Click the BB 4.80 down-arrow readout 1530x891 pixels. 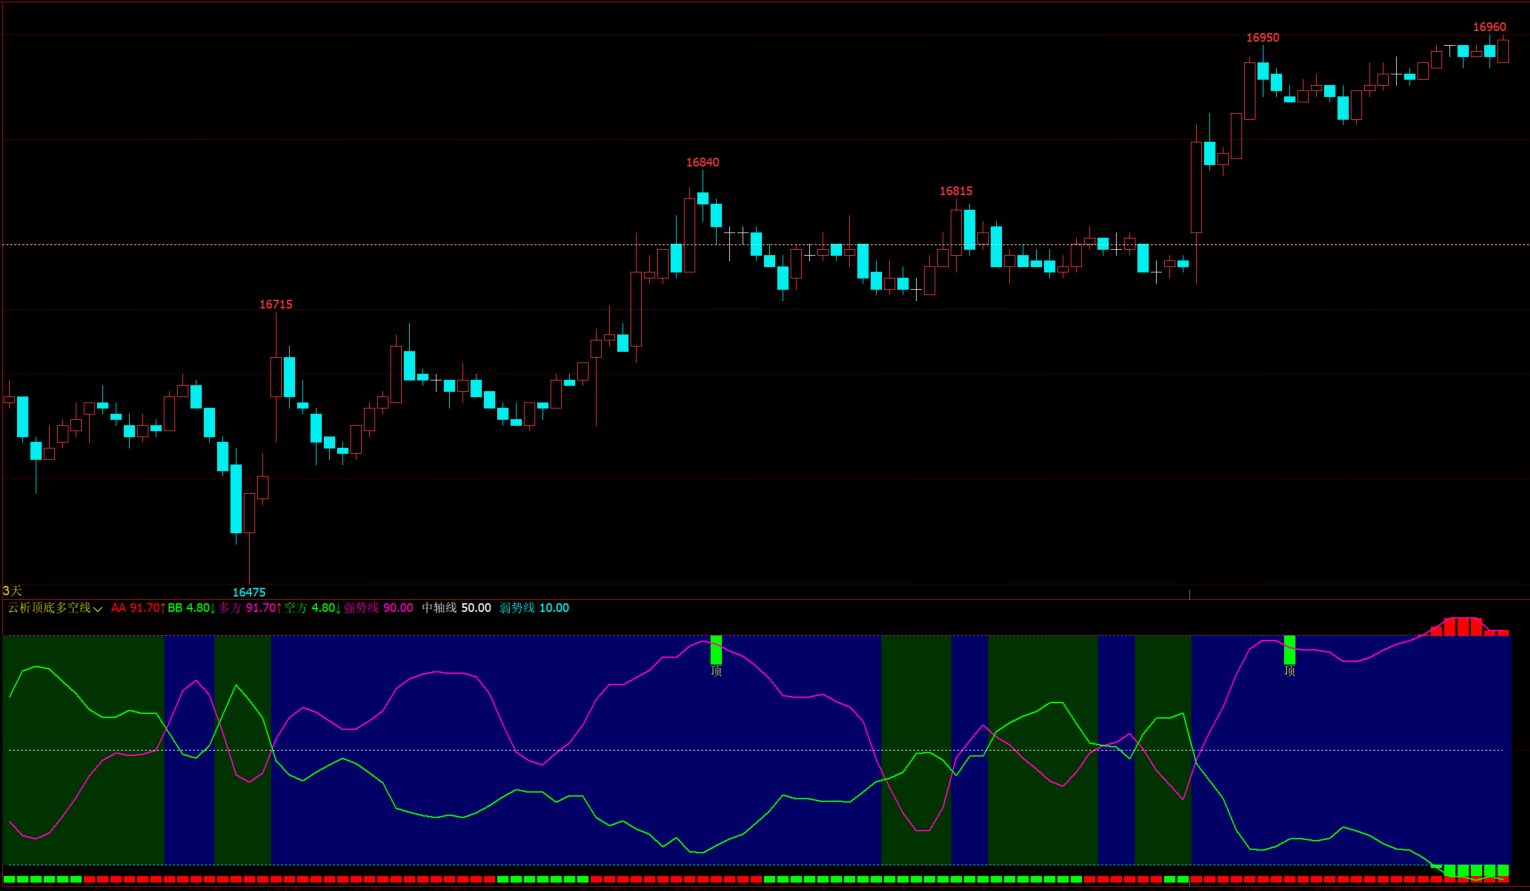192,608
